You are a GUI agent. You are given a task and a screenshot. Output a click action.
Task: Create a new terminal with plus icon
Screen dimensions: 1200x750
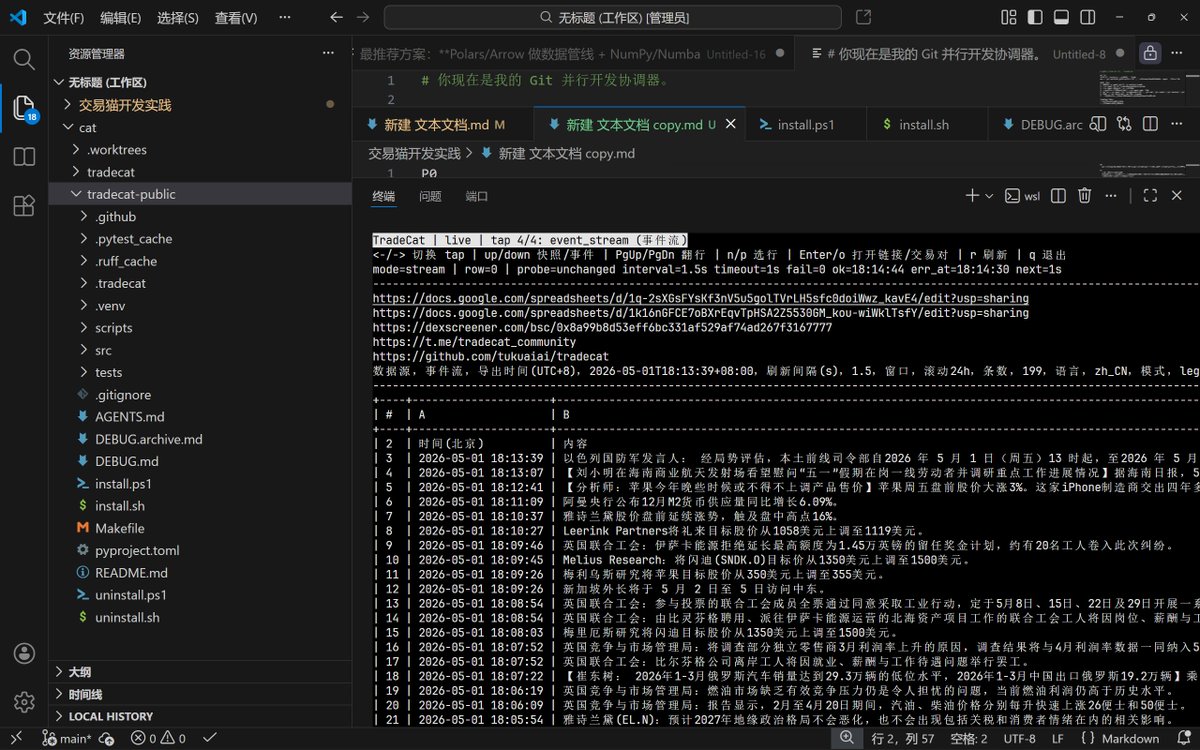tap(972, 196)
